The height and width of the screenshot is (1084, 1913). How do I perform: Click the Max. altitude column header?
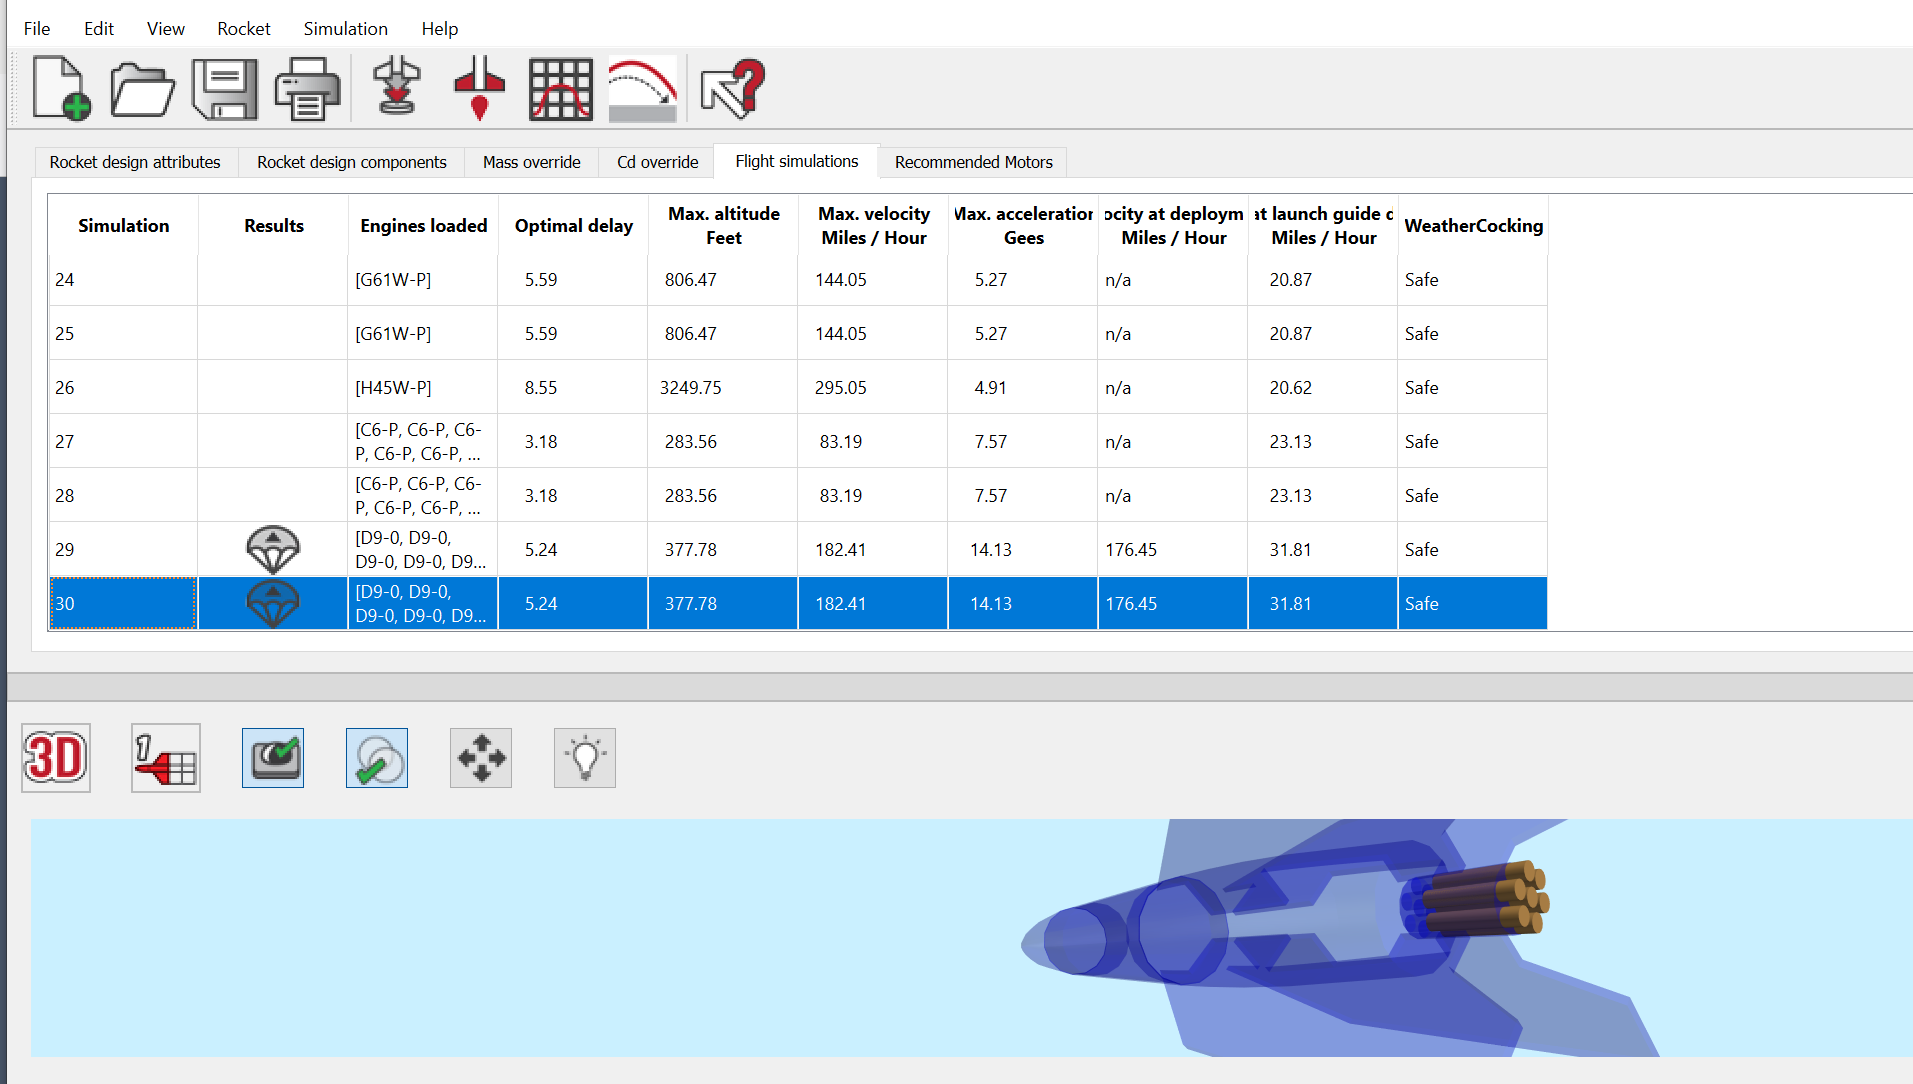pyautogui.click(x=723, y=226)
